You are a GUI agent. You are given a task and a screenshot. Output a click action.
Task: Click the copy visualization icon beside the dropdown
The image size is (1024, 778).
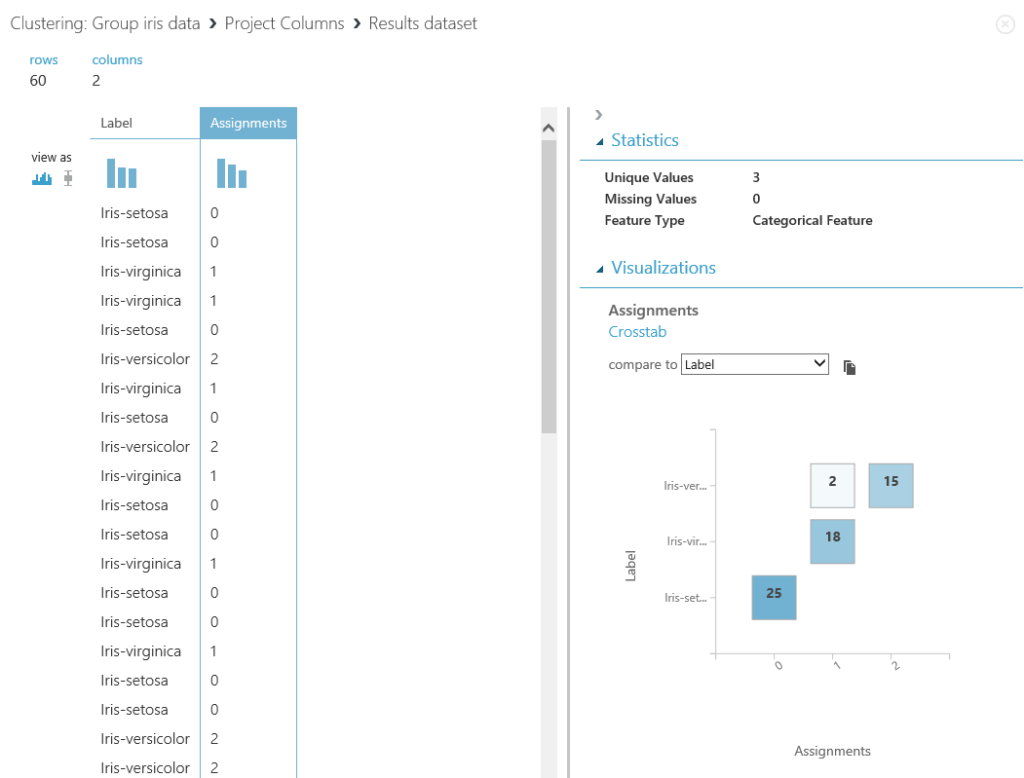(849, 367)
